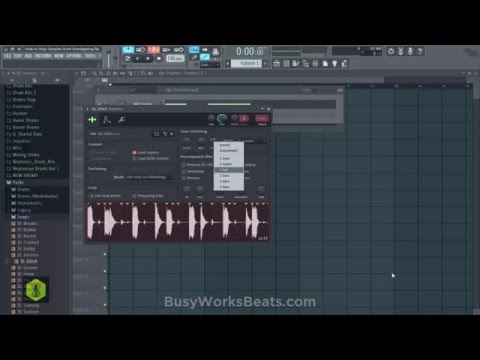Open the TOOLS menu
The height and width of the screenshot is (360, 480).
pyautogui.click(x=90, y=56)
